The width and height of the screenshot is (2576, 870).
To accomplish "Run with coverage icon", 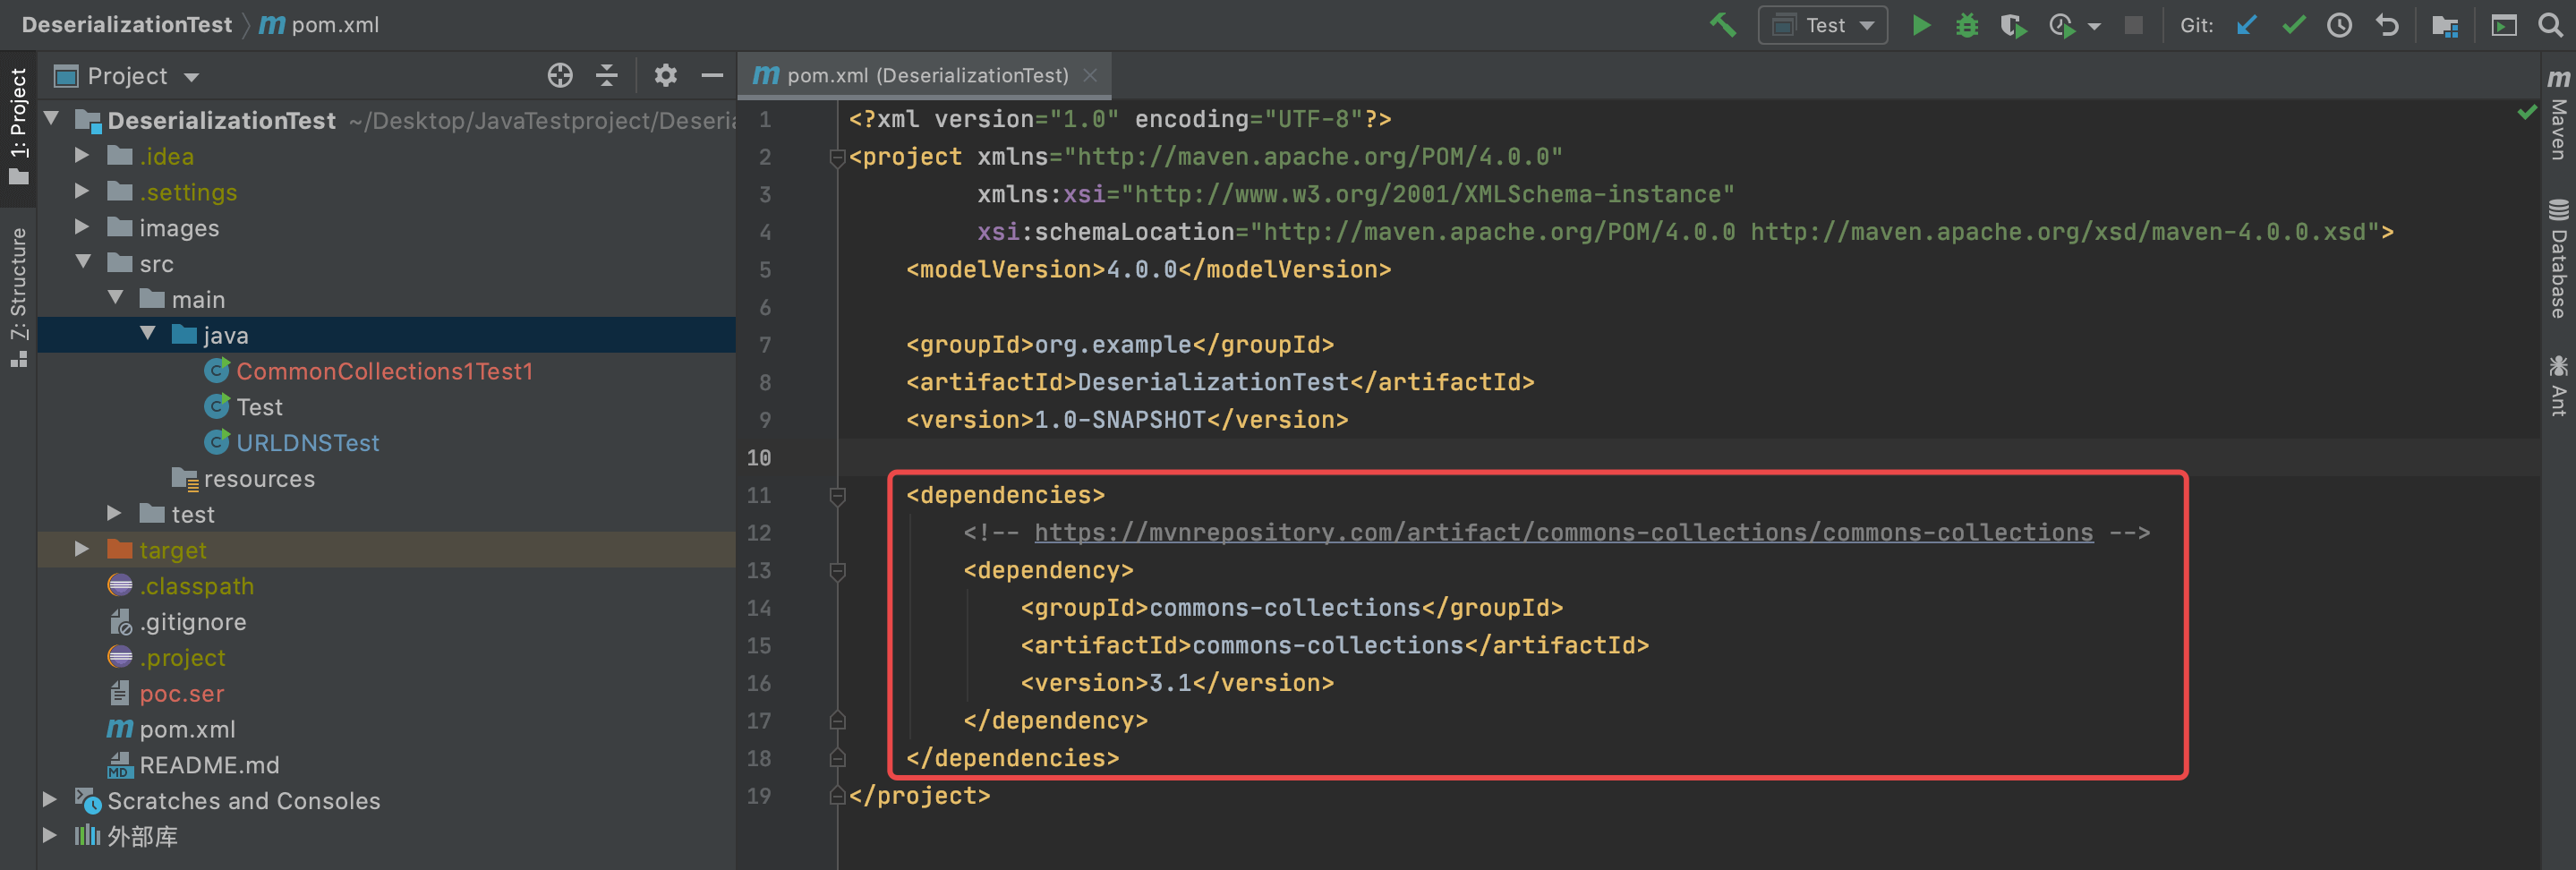I will point(2013,25).
